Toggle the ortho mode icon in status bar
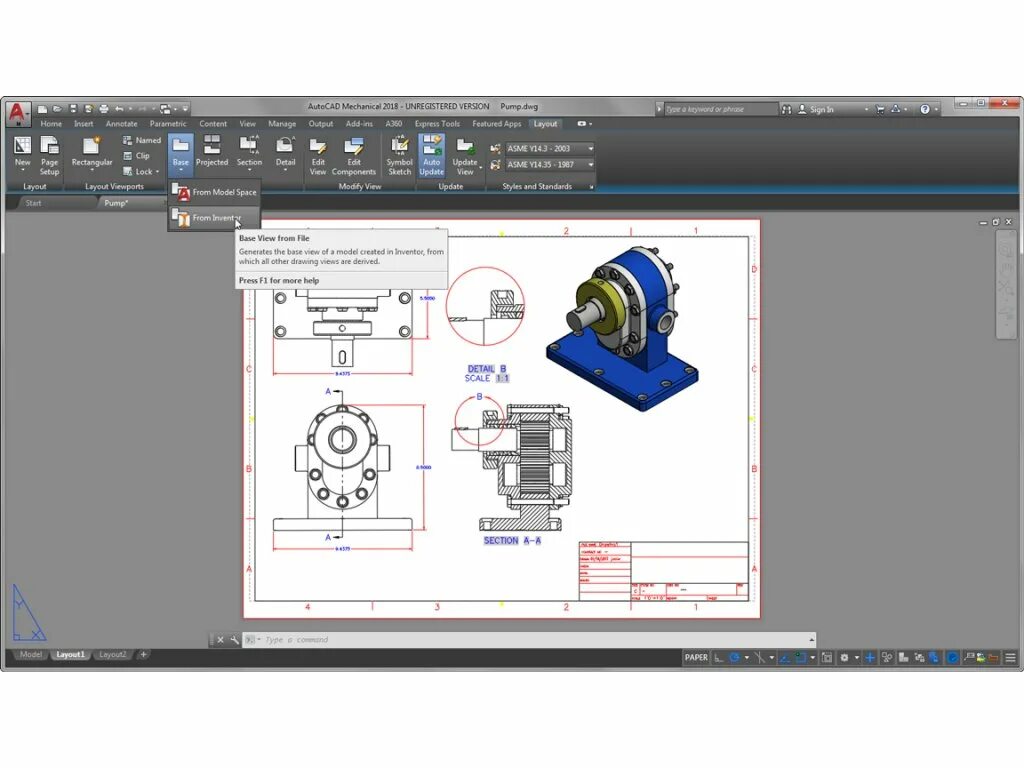The image size is (1024, 768). (718, 658)
